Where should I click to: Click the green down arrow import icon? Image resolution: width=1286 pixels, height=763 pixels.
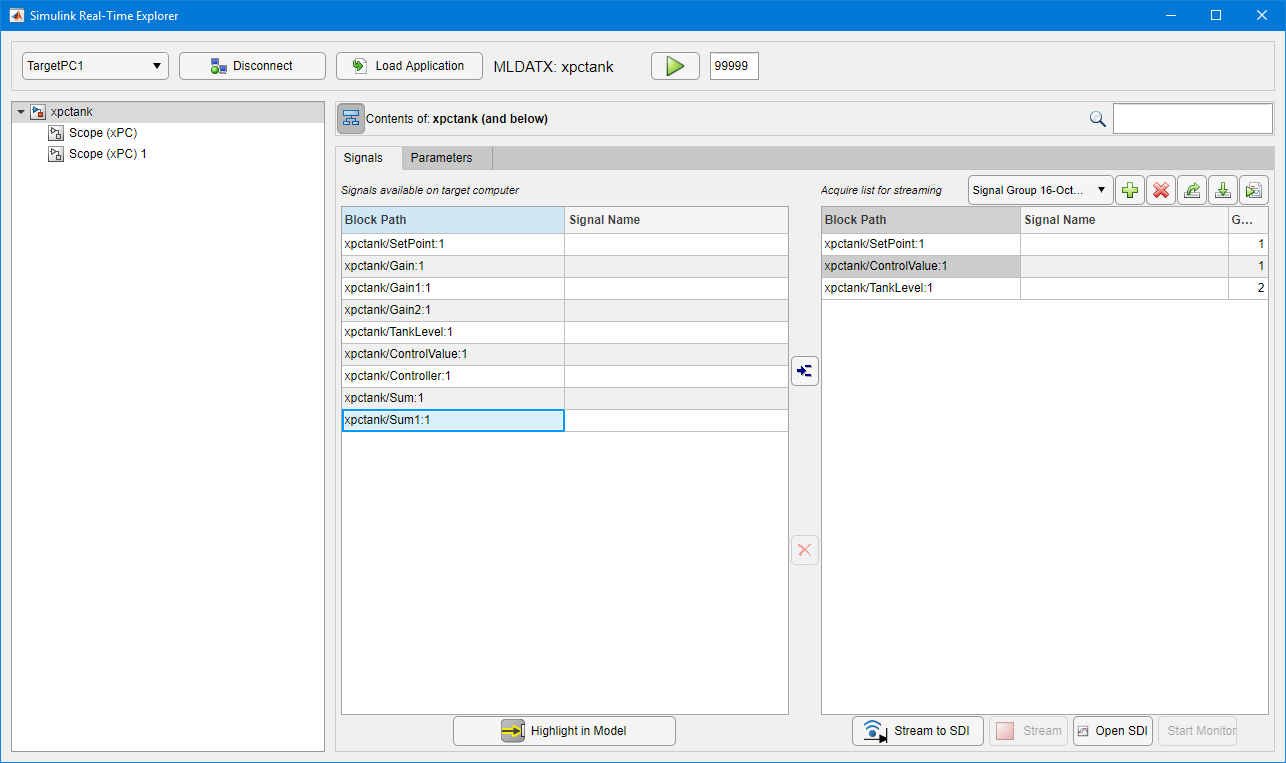(x=1223, y=190)
